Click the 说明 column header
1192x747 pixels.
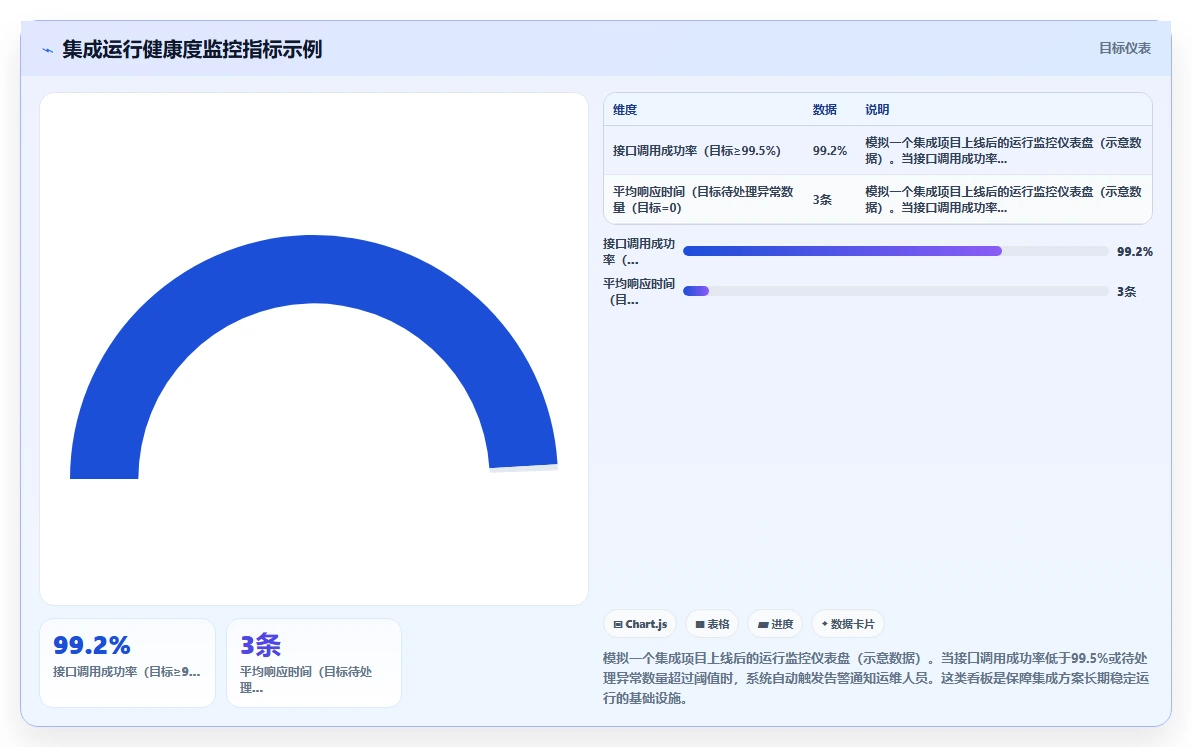(x=877, y=109)
